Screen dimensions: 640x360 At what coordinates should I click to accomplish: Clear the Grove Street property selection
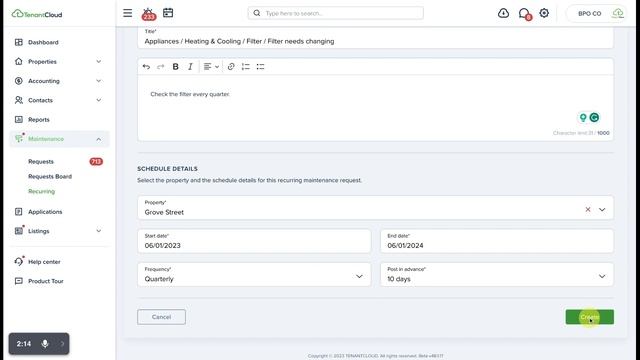pos(588,209)
